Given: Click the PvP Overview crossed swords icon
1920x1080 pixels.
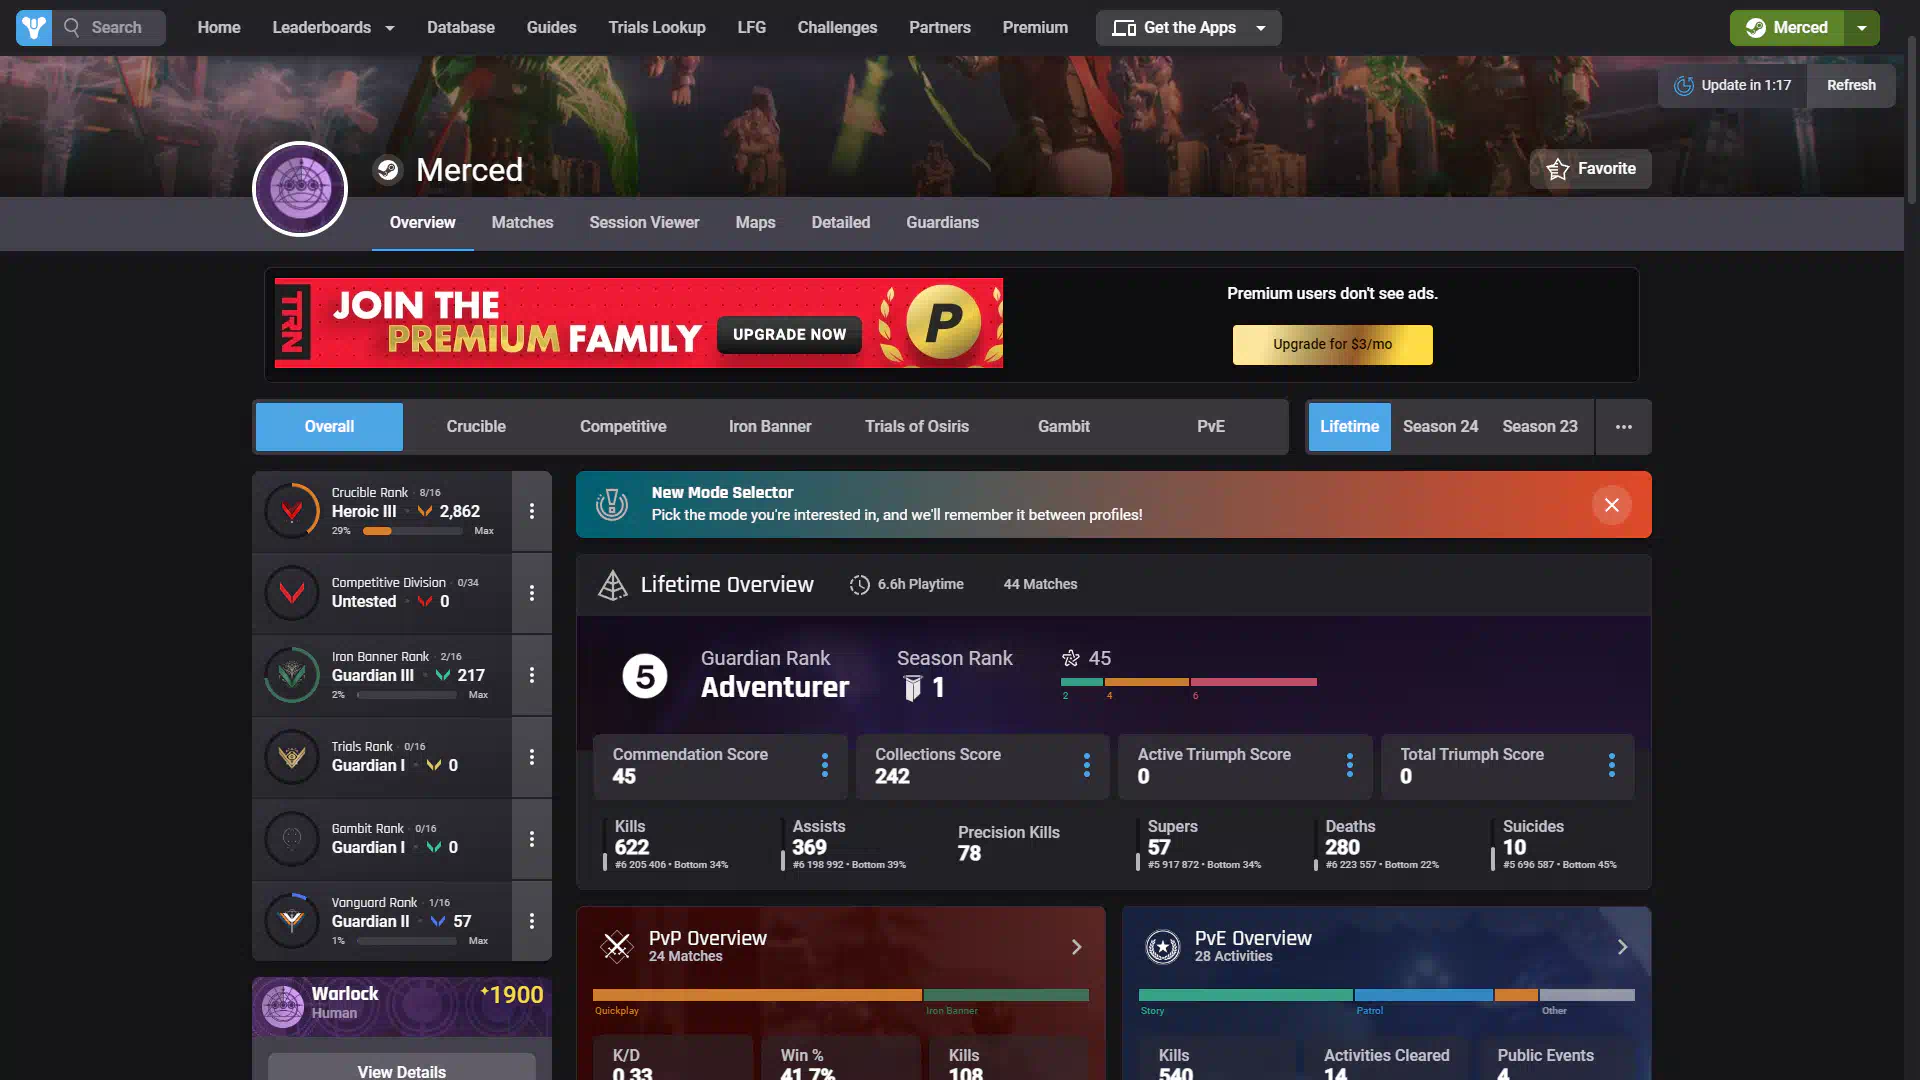Looking at the screenshot, I should click(617, 946).
